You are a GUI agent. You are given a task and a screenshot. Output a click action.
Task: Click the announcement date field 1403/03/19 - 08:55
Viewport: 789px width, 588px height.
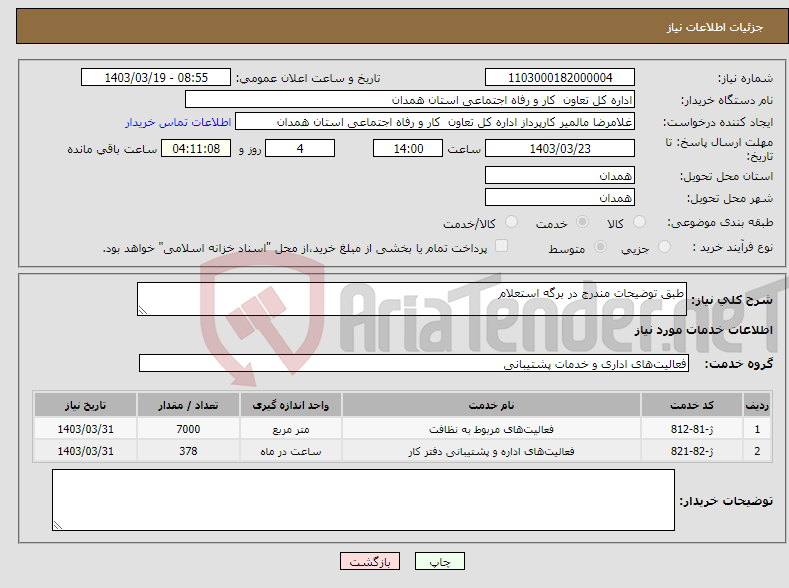[155, 77]
